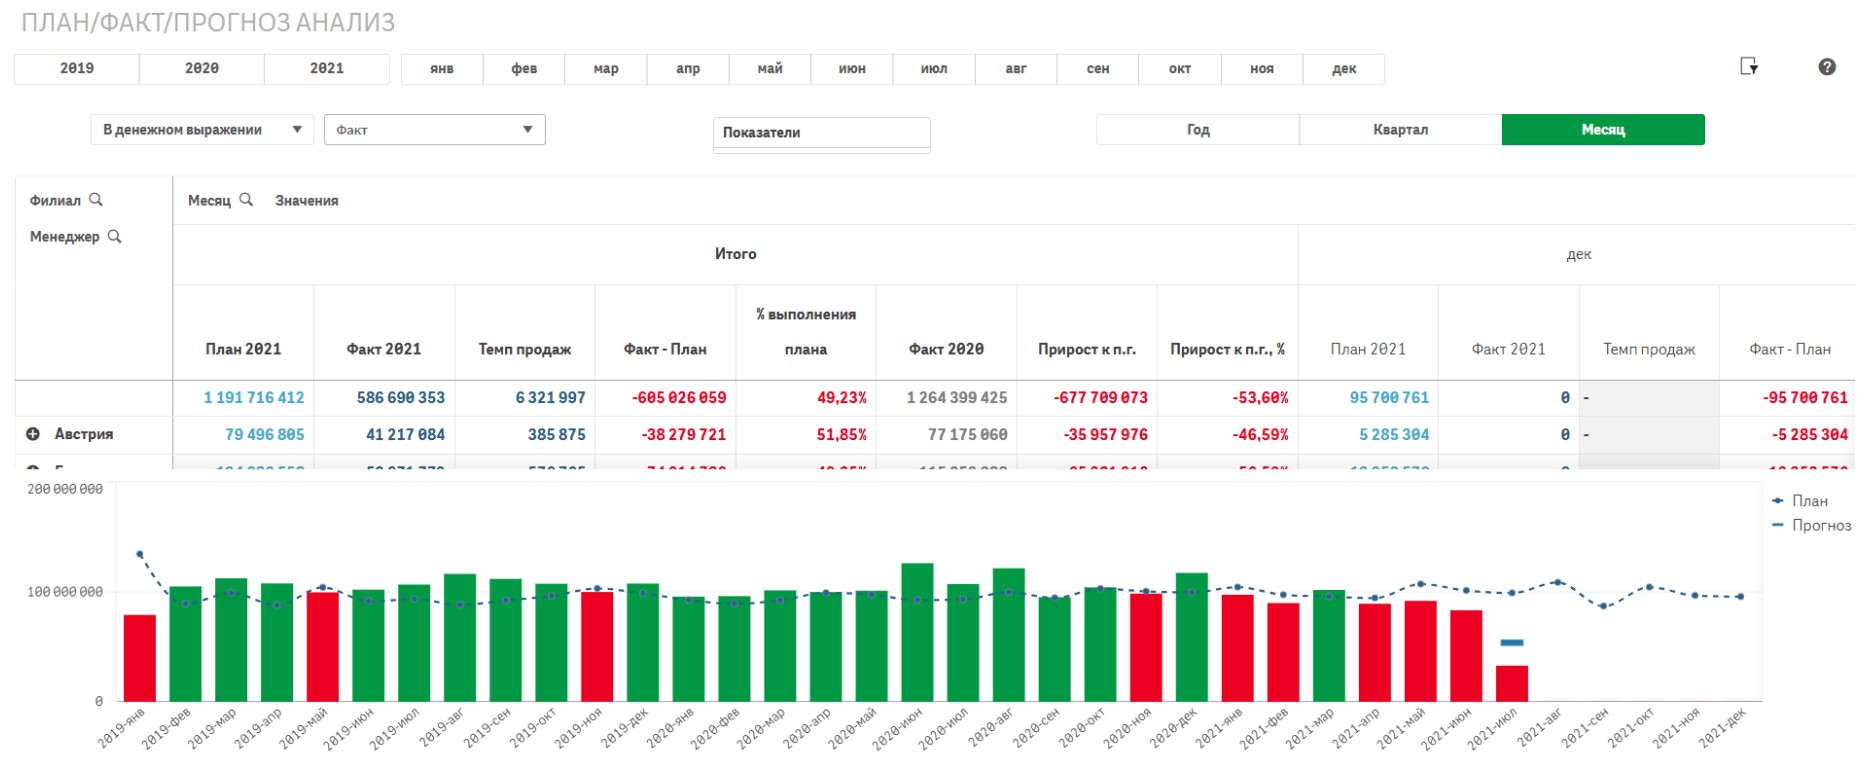Filter by year 2019
The image size is (1863, 761).
click(x=77, y=69)
